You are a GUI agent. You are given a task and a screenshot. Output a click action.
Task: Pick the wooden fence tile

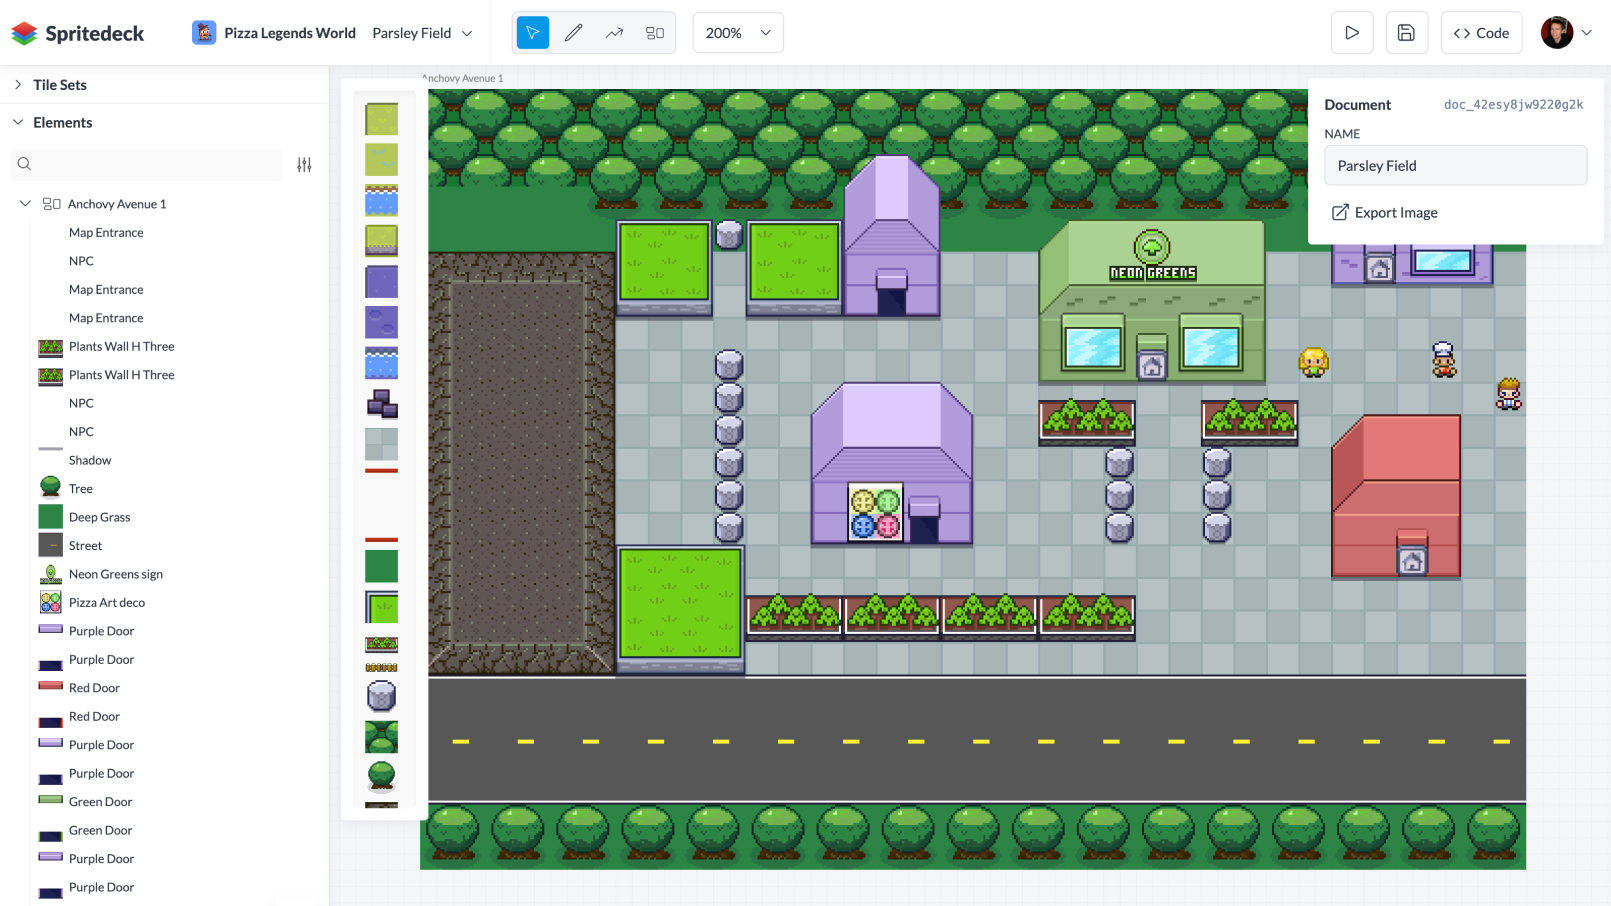coord(381,667)
